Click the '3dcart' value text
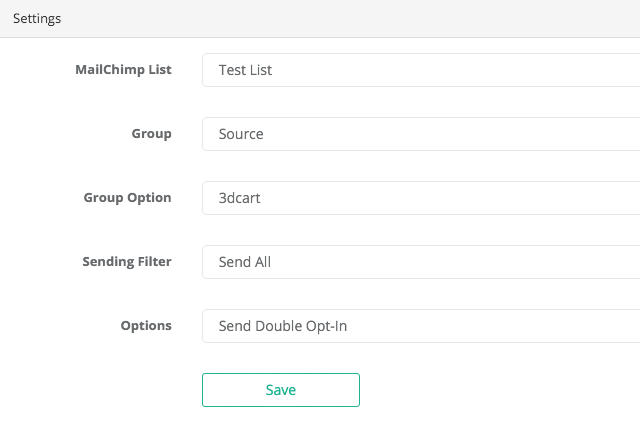The image size is (640, 426). (240, 198)
